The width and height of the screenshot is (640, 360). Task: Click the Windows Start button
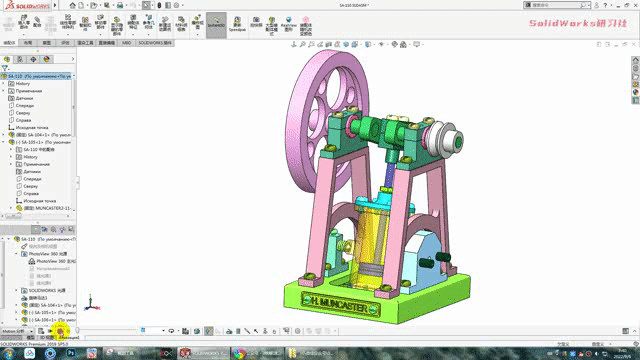tap(9, 353)
